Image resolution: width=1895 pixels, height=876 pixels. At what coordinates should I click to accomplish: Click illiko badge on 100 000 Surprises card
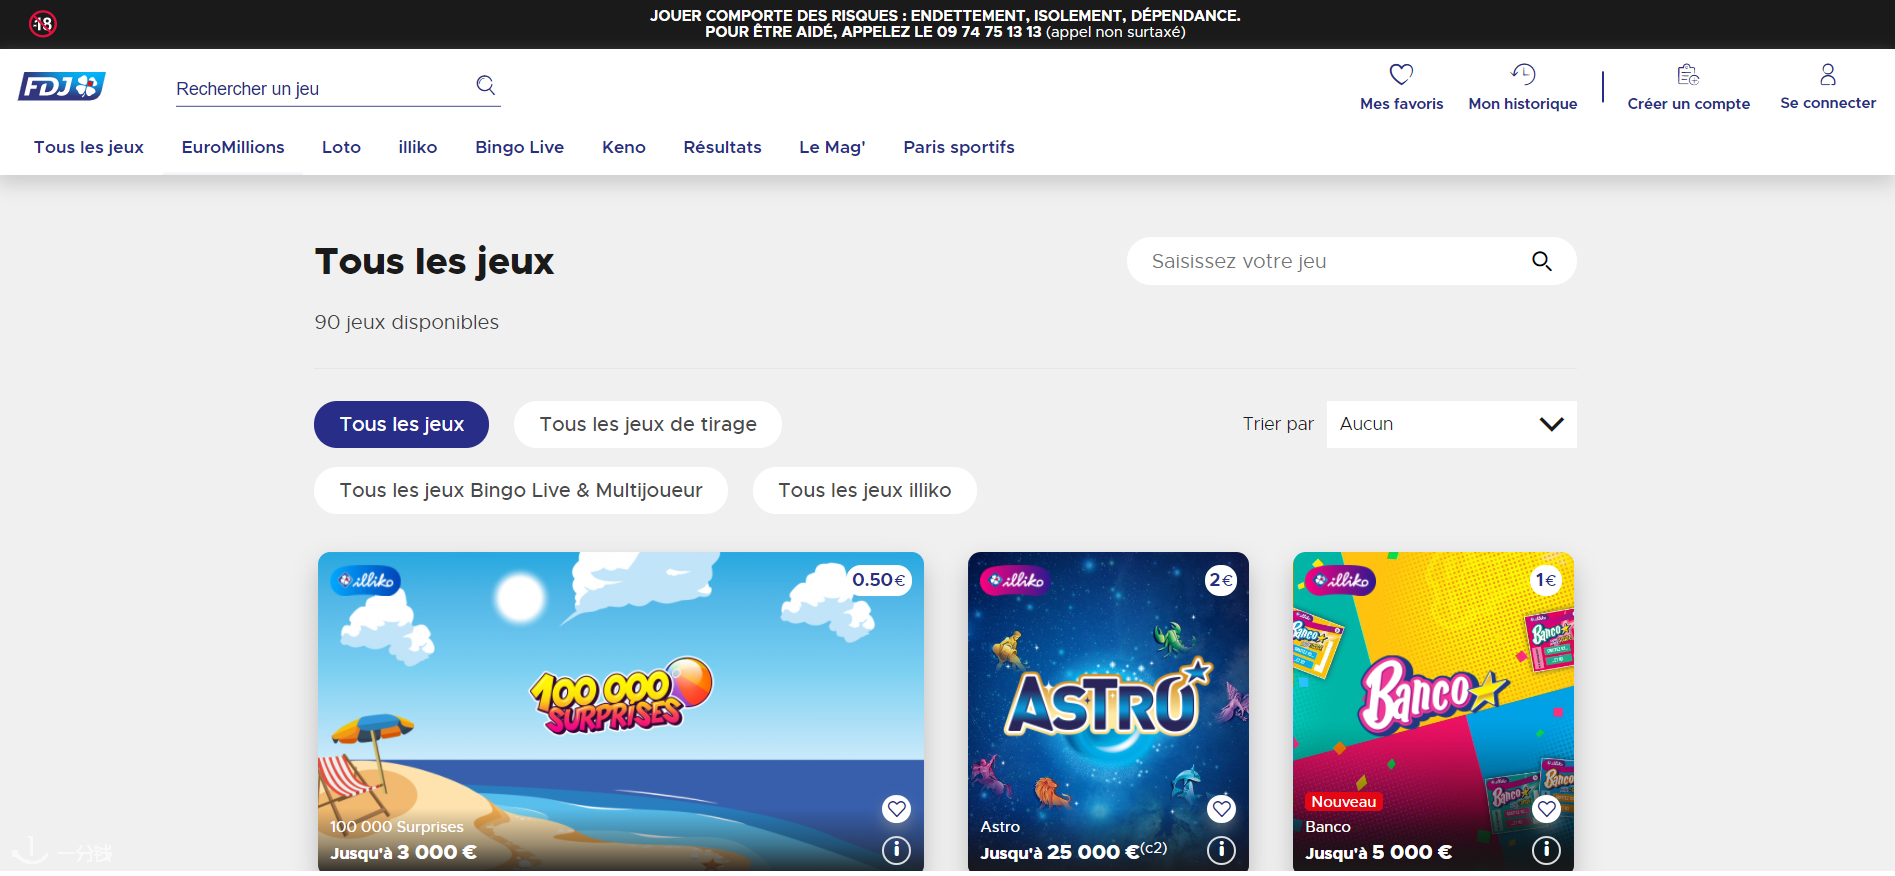pyautogui.click(x=366, y=580)
